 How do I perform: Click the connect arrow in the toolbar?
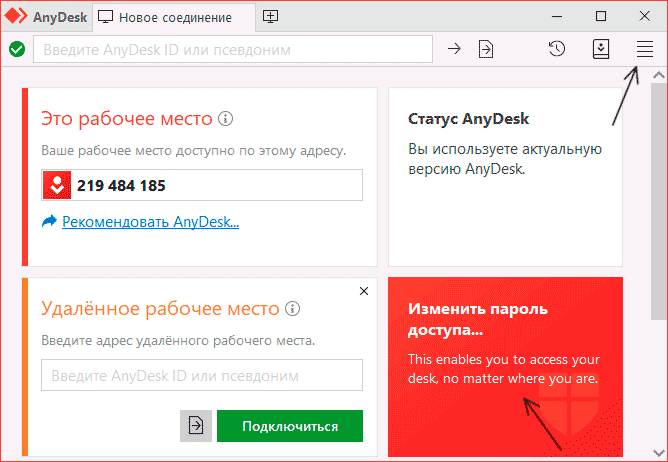[x=454, y=49]
